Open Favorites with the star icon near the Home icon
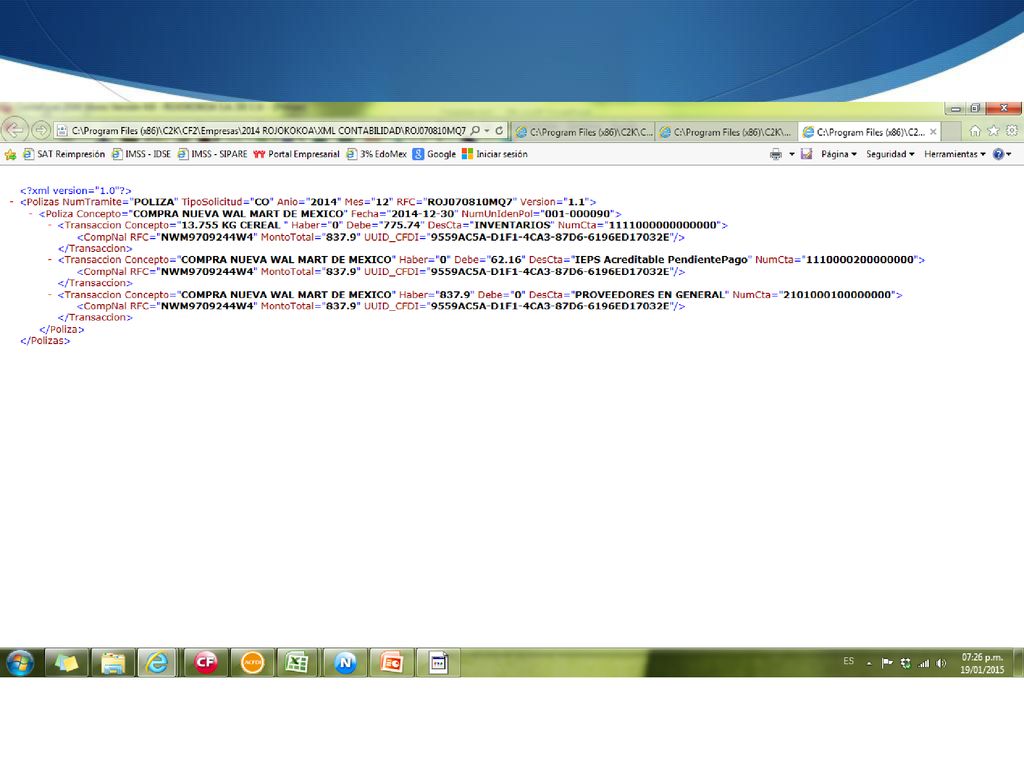The height and width of the screenshot is (768, 1024). (993, 131)
